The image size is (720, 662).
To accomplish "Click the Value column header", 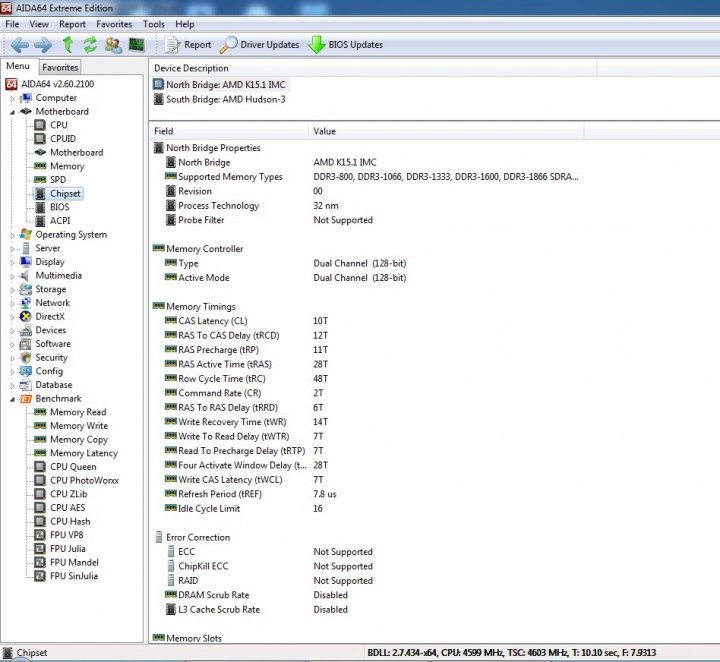I will tap(446, 131).
